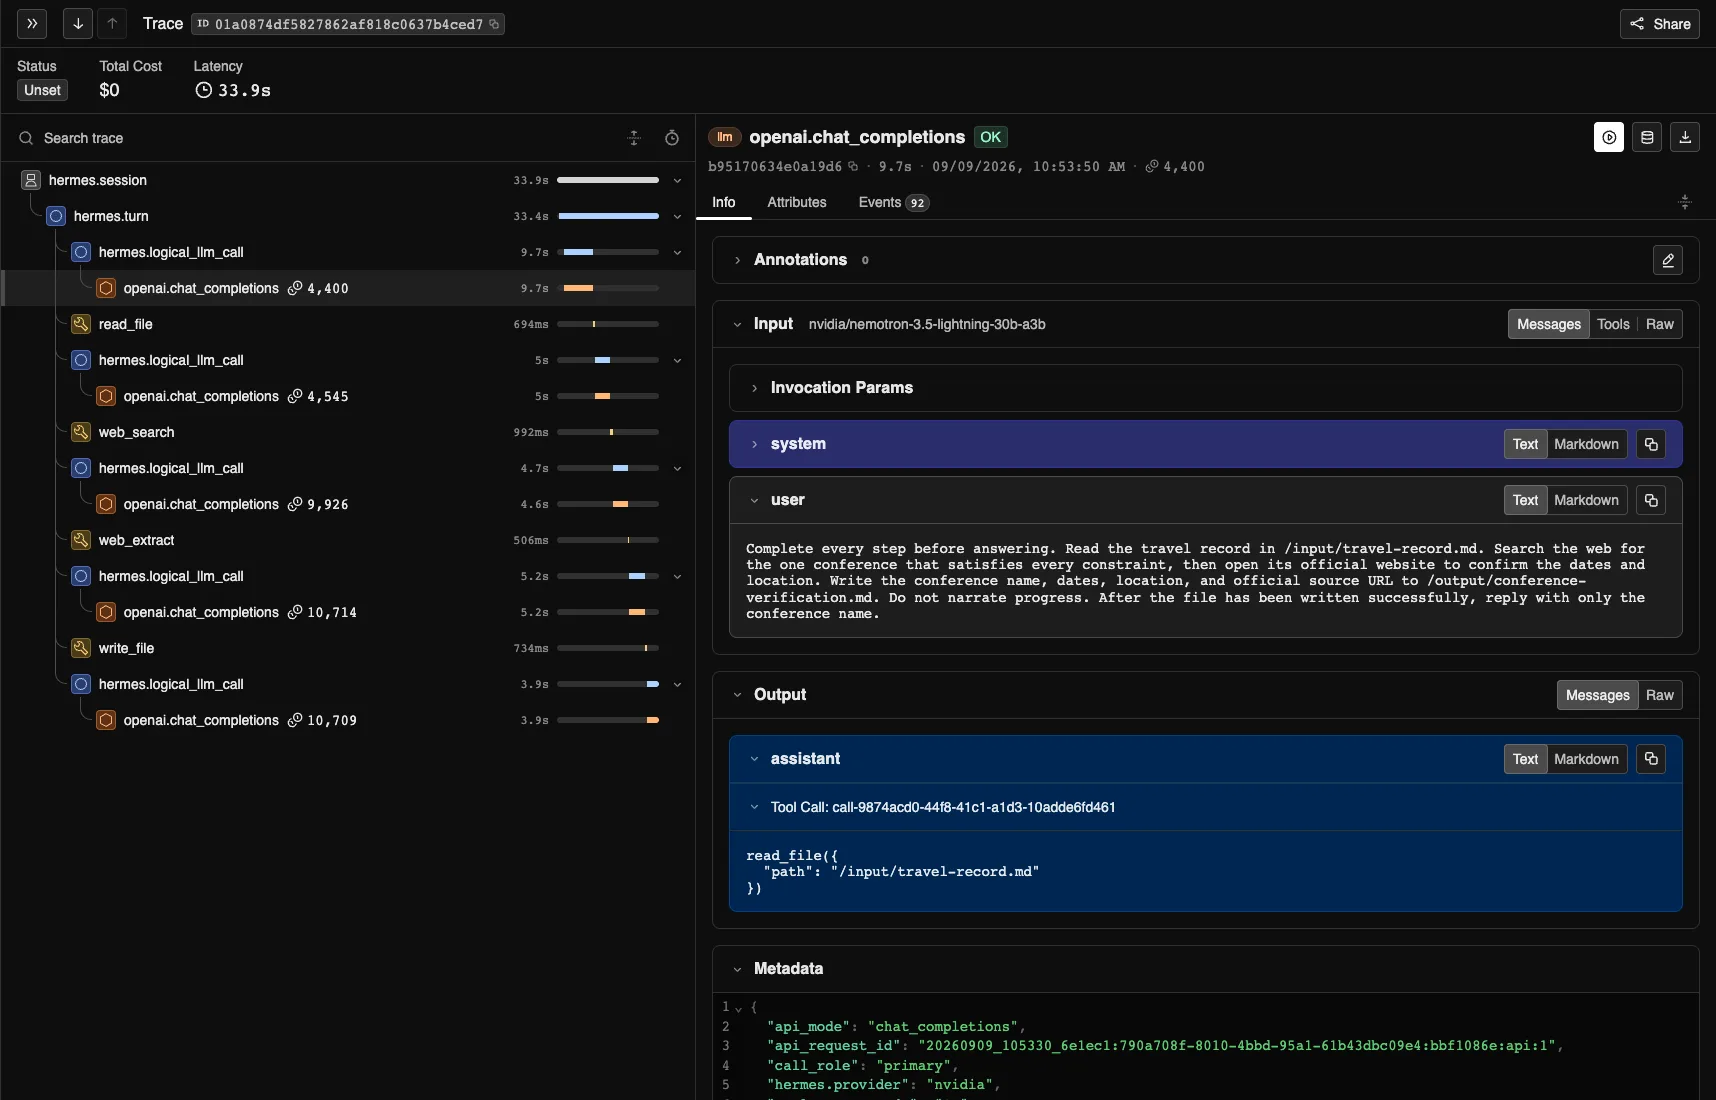Copy the trace ID icon
Image resolution: width=1716 pixels, height=1100 pixels.
point(494,24)
